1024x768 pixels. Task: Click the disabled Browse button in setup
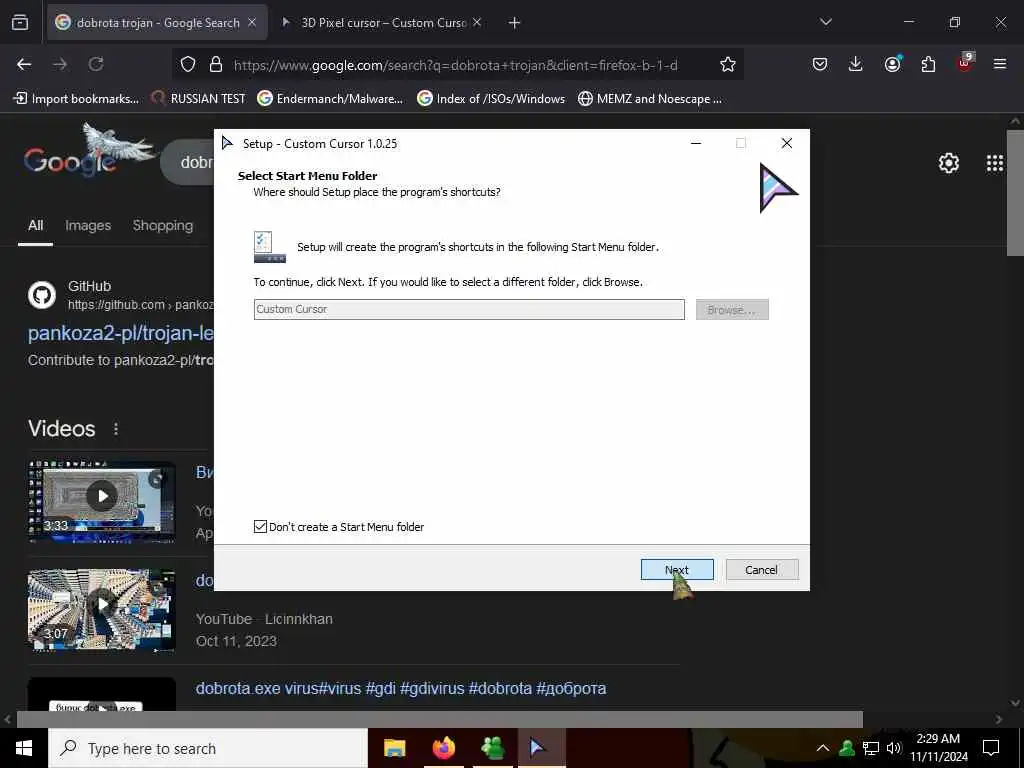pos(731,310)
